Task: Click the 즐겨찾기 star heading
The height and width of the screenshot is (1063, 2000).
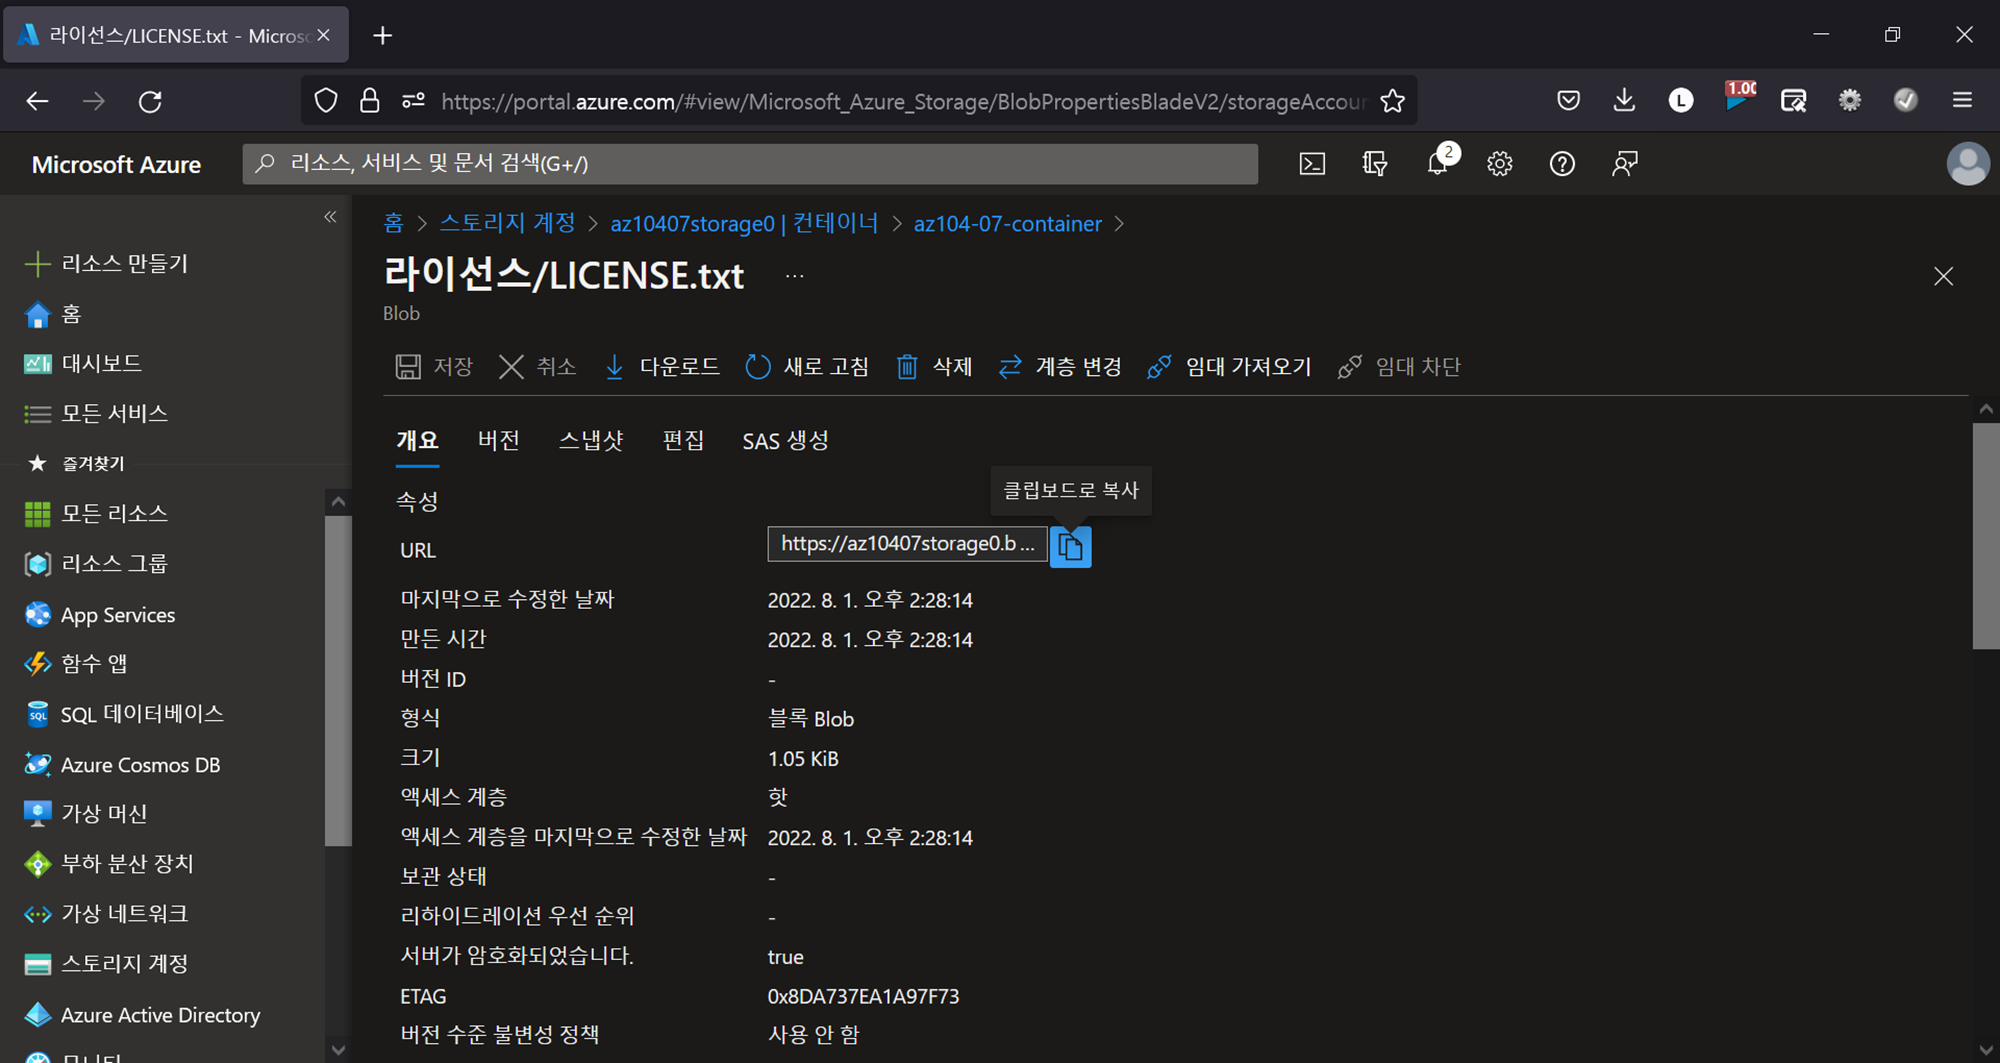Action: (x=75, y=463)
